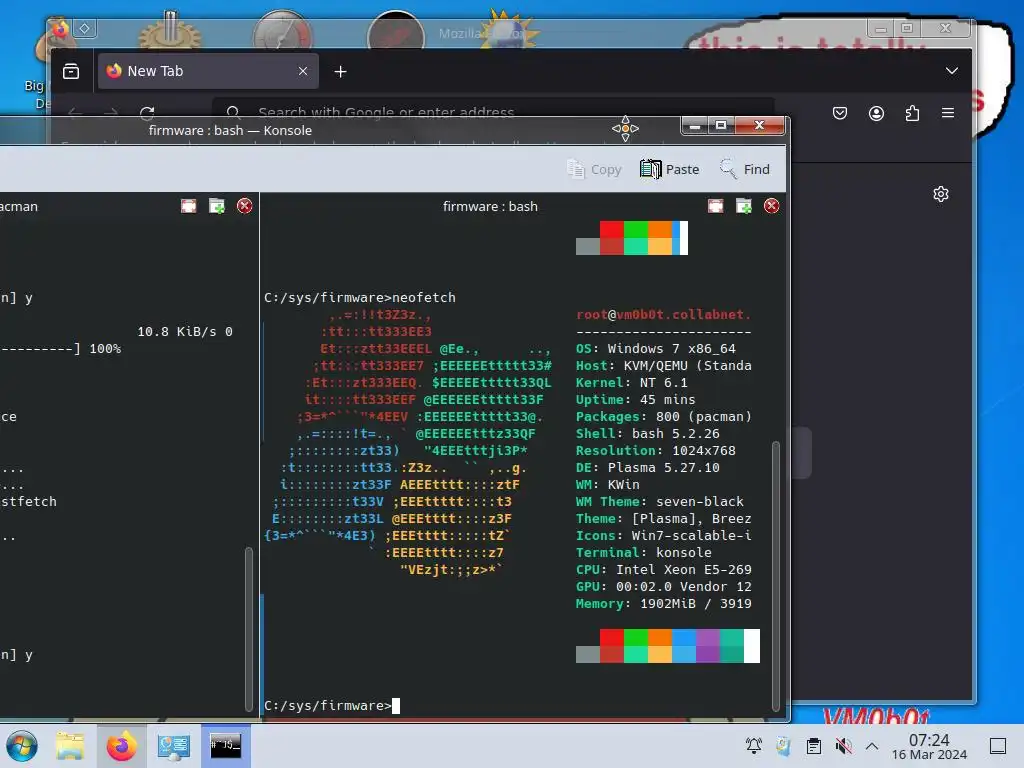This screenshot has width=1024, height=768.
Task: Open Firefox View button in tab bar
Action: [71, 71]
